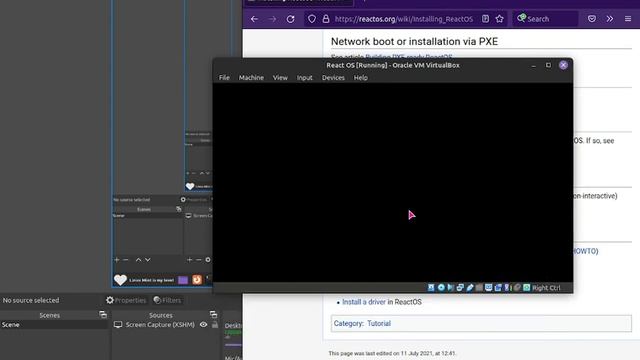Image resolution: width=640 pixels, height=360 pixels.
Task: Click the 'No source selected' label in OBS
Action: pos(31,300)
